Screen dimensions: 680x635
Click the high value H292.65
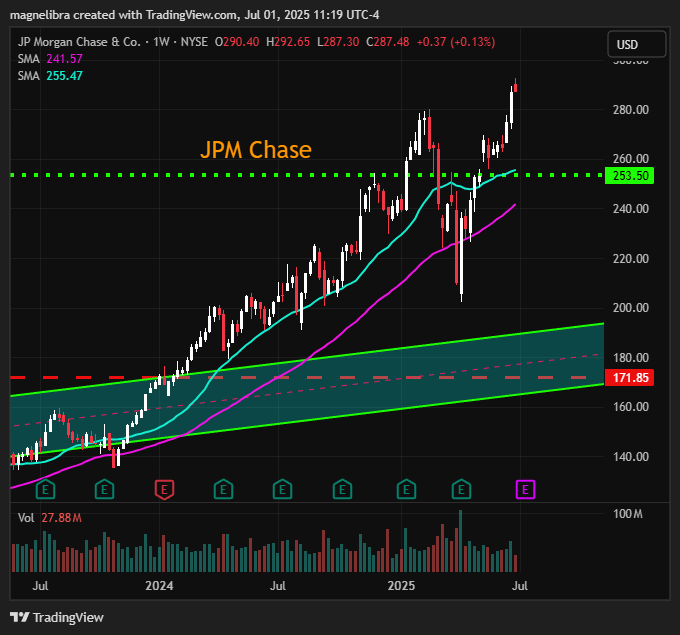tap(288, 42)
